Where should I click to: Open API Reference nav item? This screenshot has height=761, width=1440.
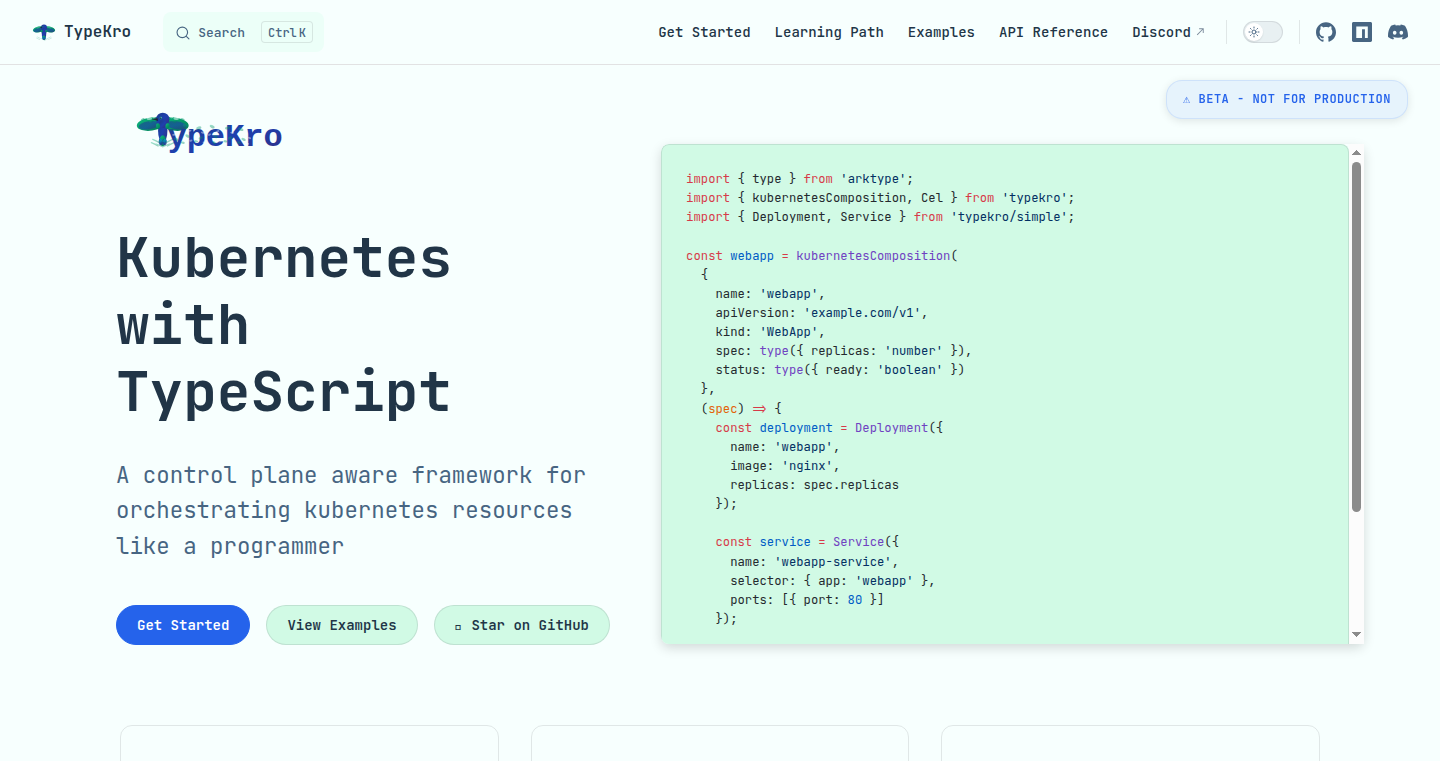1053,32
